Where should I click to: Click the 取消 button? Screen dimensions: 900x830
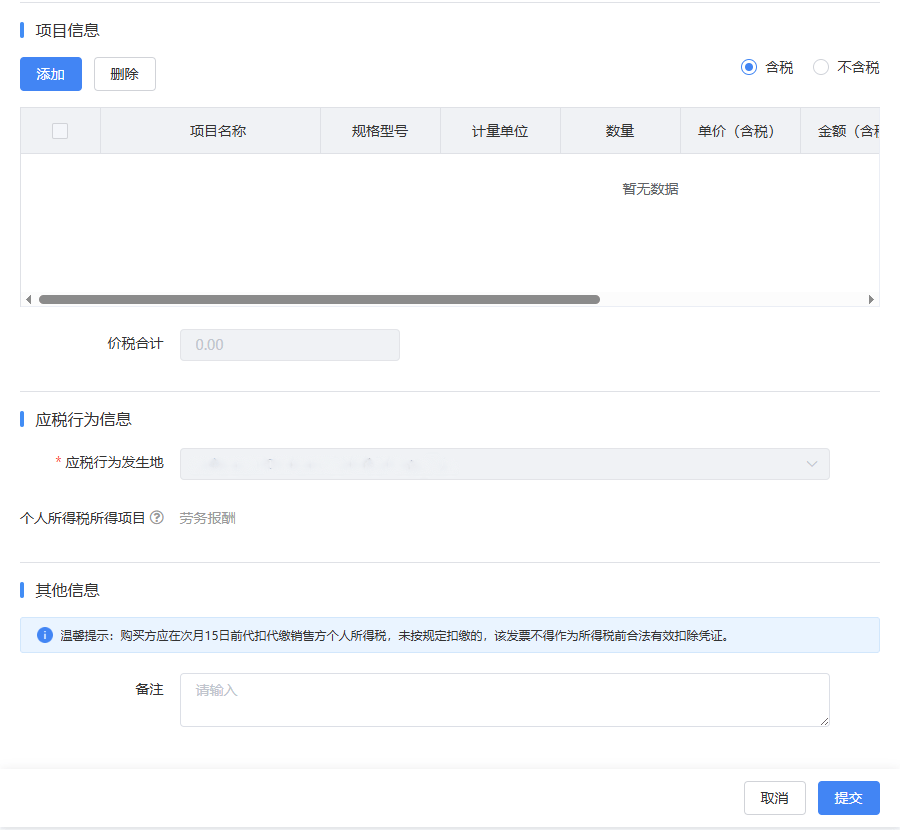(774, 798)
